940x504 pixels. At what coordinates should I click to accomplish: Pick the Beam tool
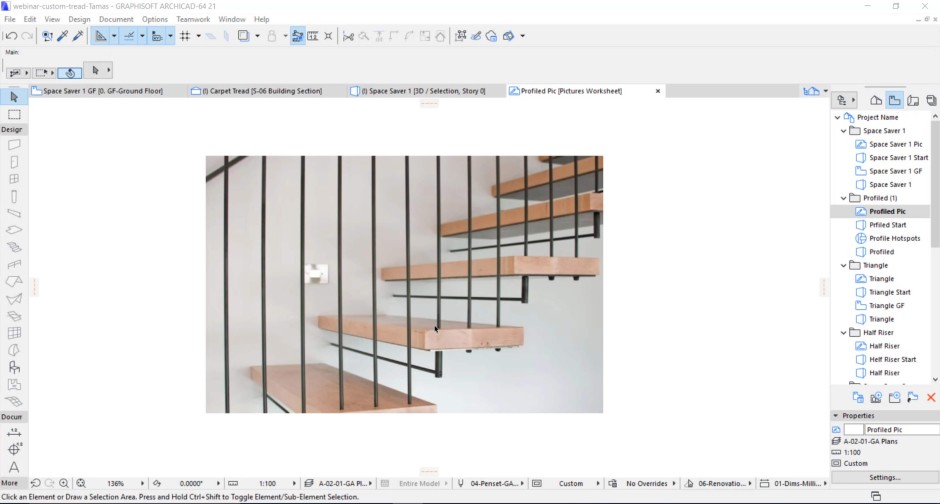14,213
